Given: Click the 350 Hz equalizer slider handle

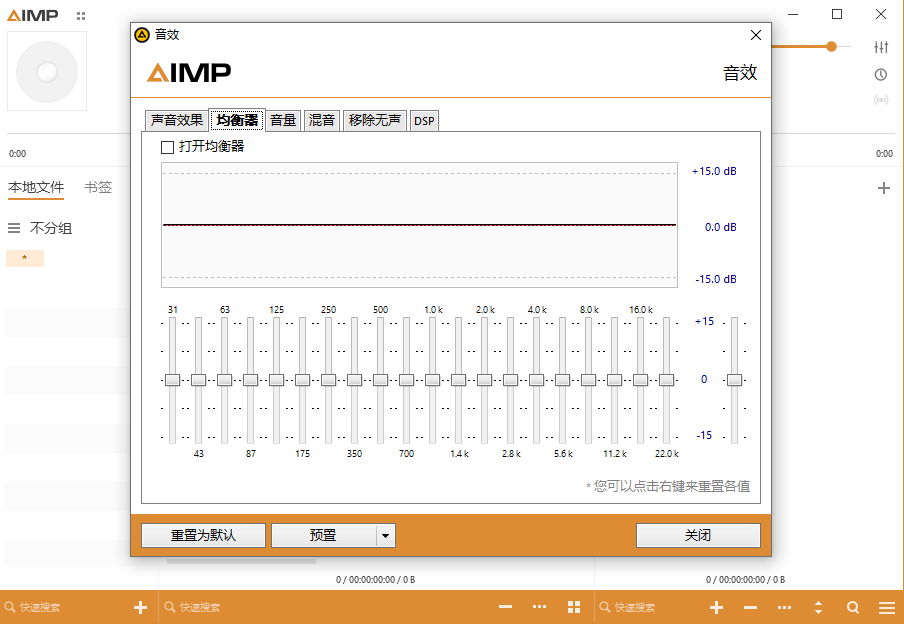Looking at the screenshot, I should tap(355, 379).
